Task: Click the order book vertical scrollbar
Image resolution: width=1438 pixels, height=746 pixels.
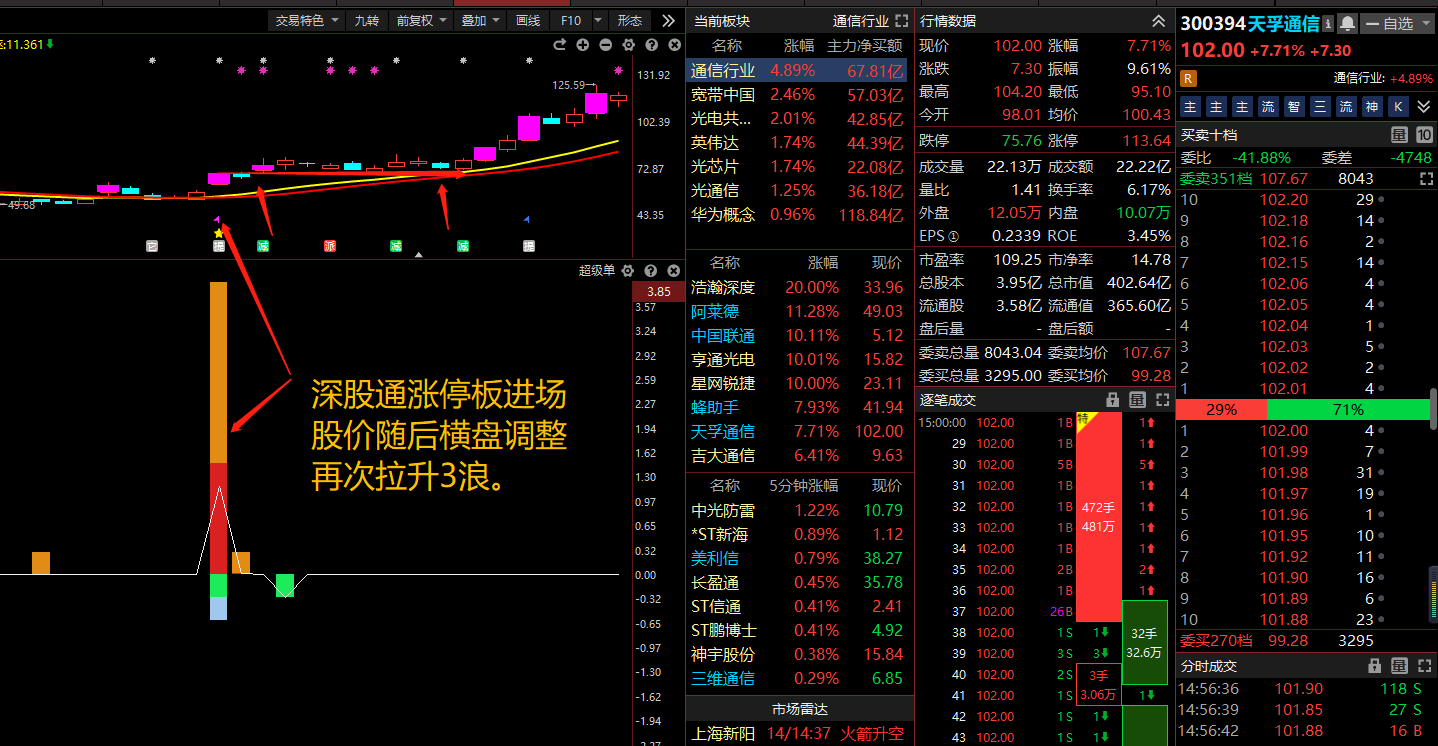Action: pos(1432,409)
